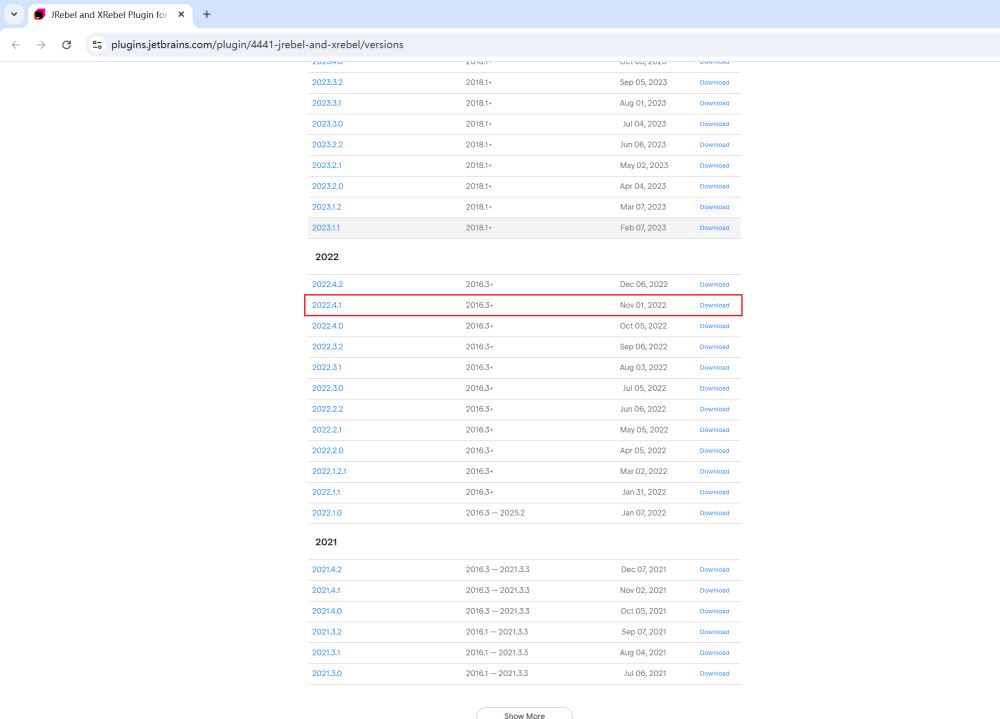Image resolution: width=1000 pixels, height=719 pixels.
Task: Download the Mar 02, 2022 release
Action: click(x=714, y=471)
